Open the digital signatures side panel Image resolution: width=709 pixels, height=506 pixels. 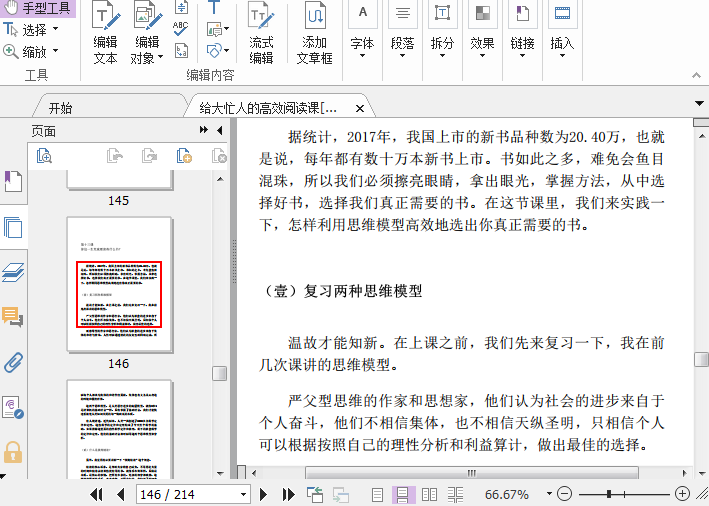tap(13, 407)
